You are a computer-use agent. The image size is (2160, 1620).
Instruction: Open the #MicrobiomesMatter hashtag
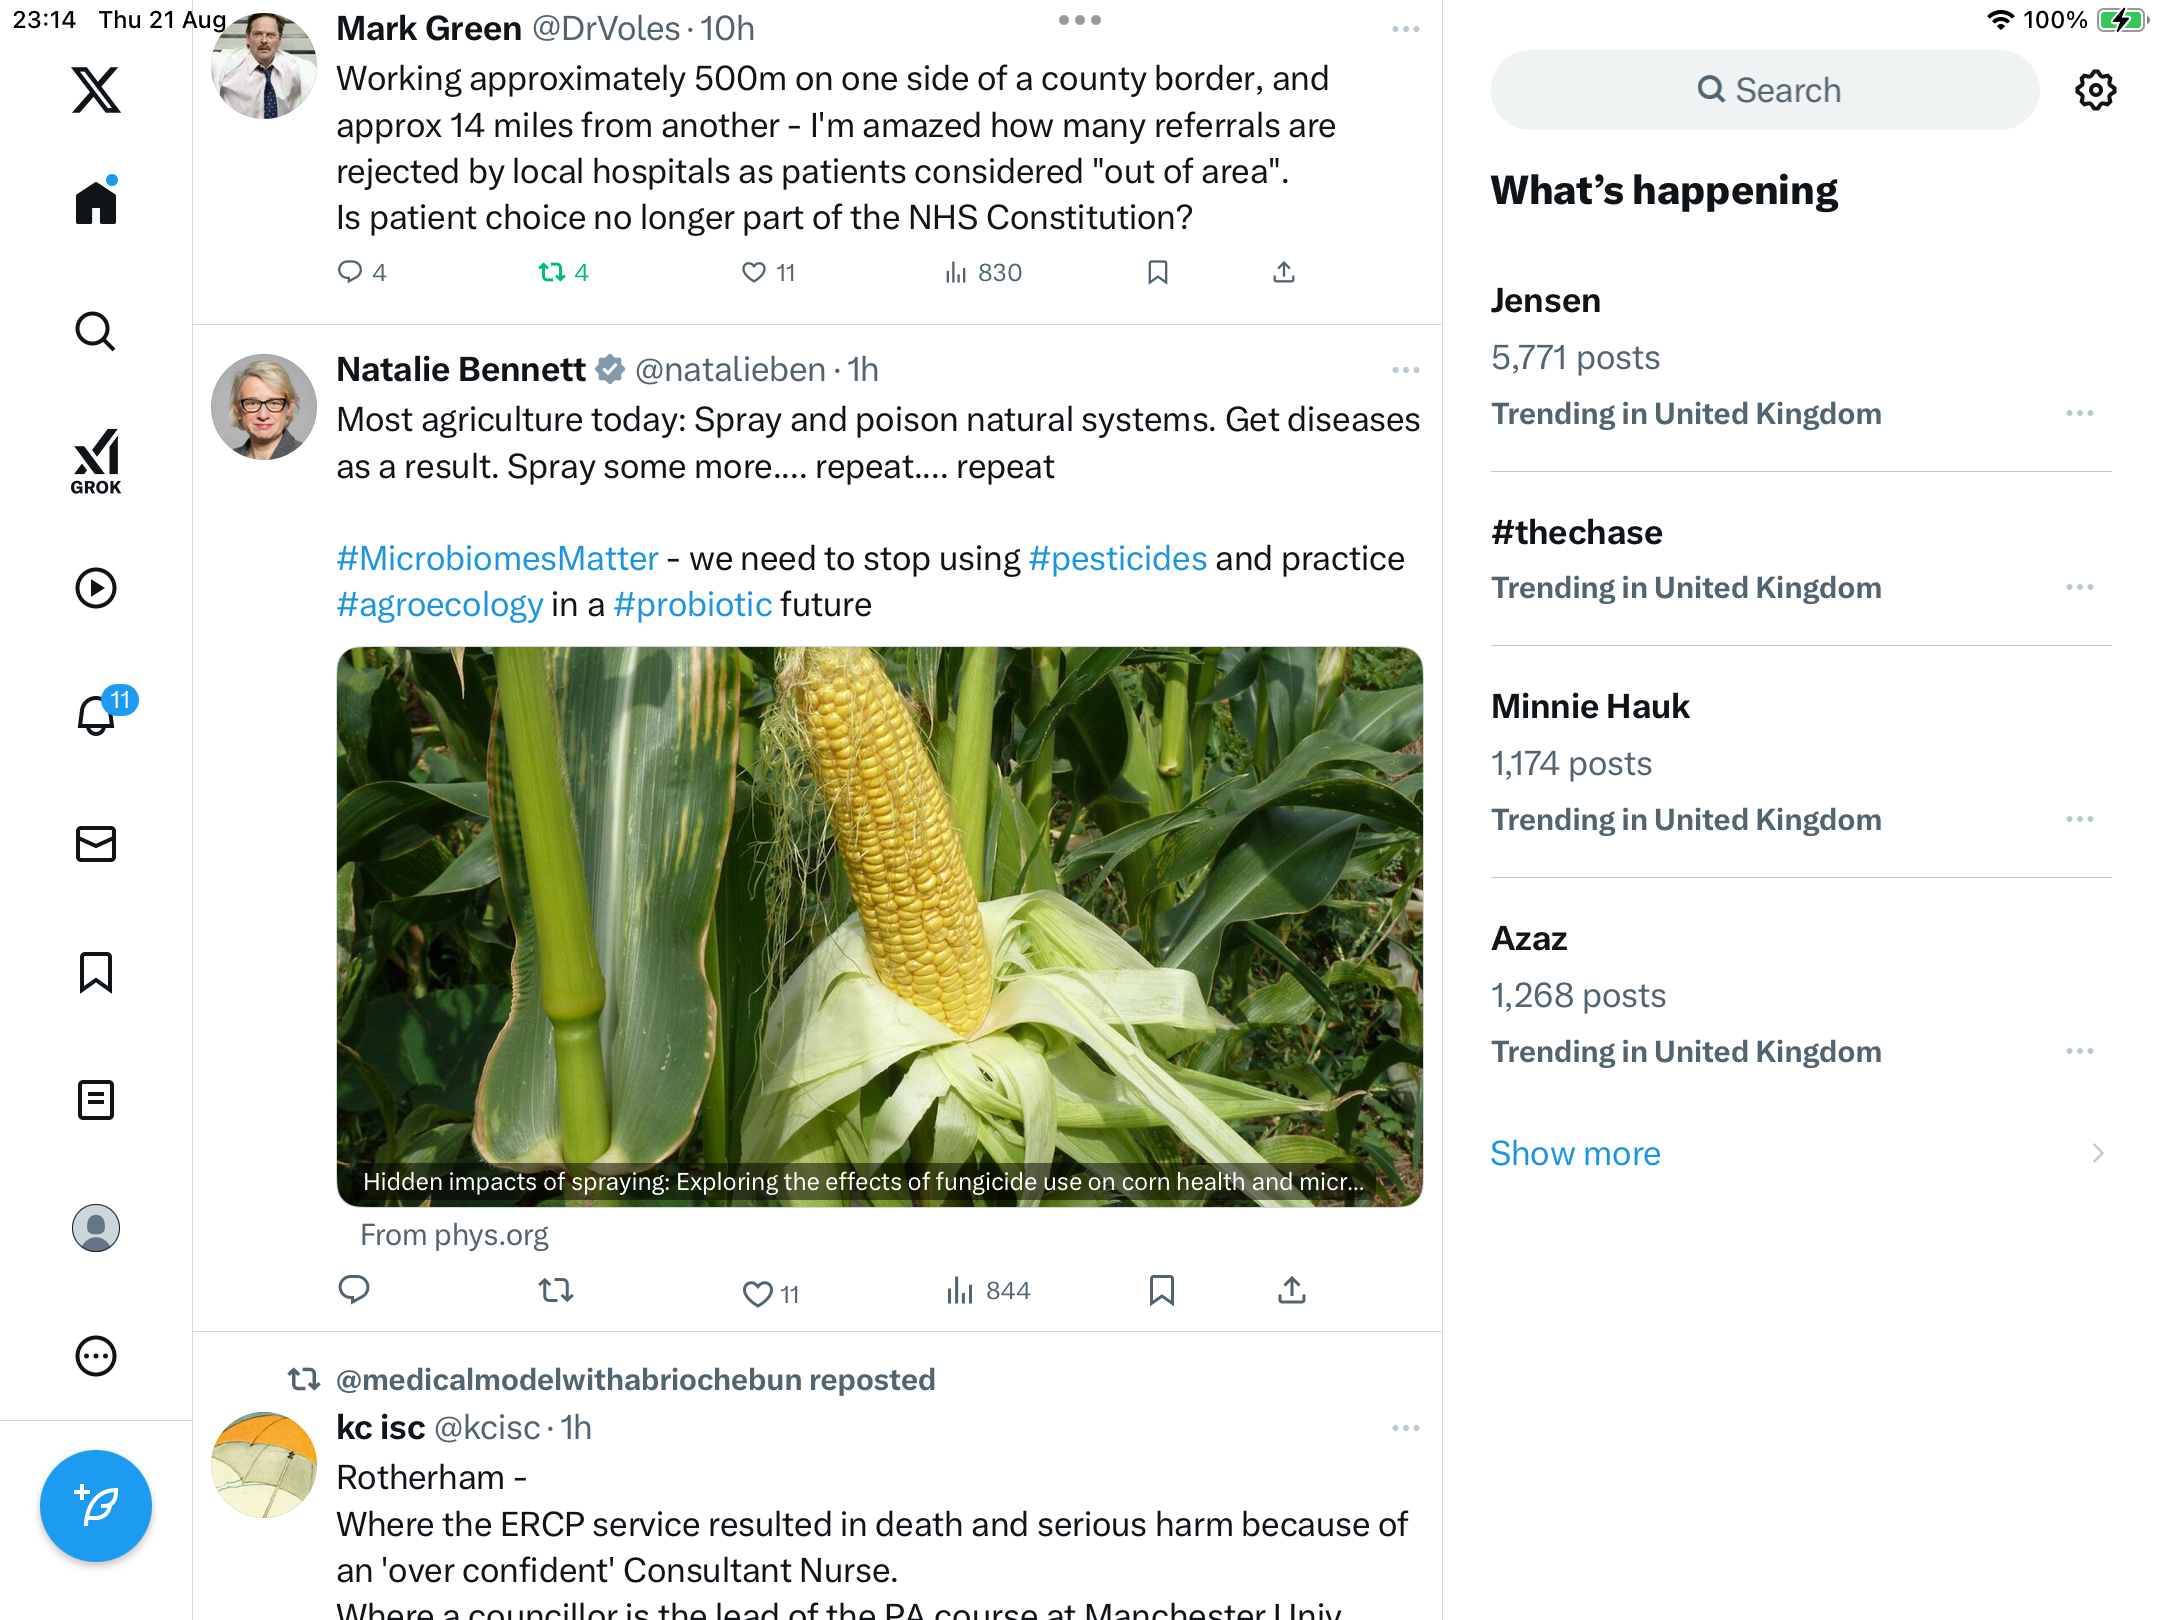click(497, 558)
